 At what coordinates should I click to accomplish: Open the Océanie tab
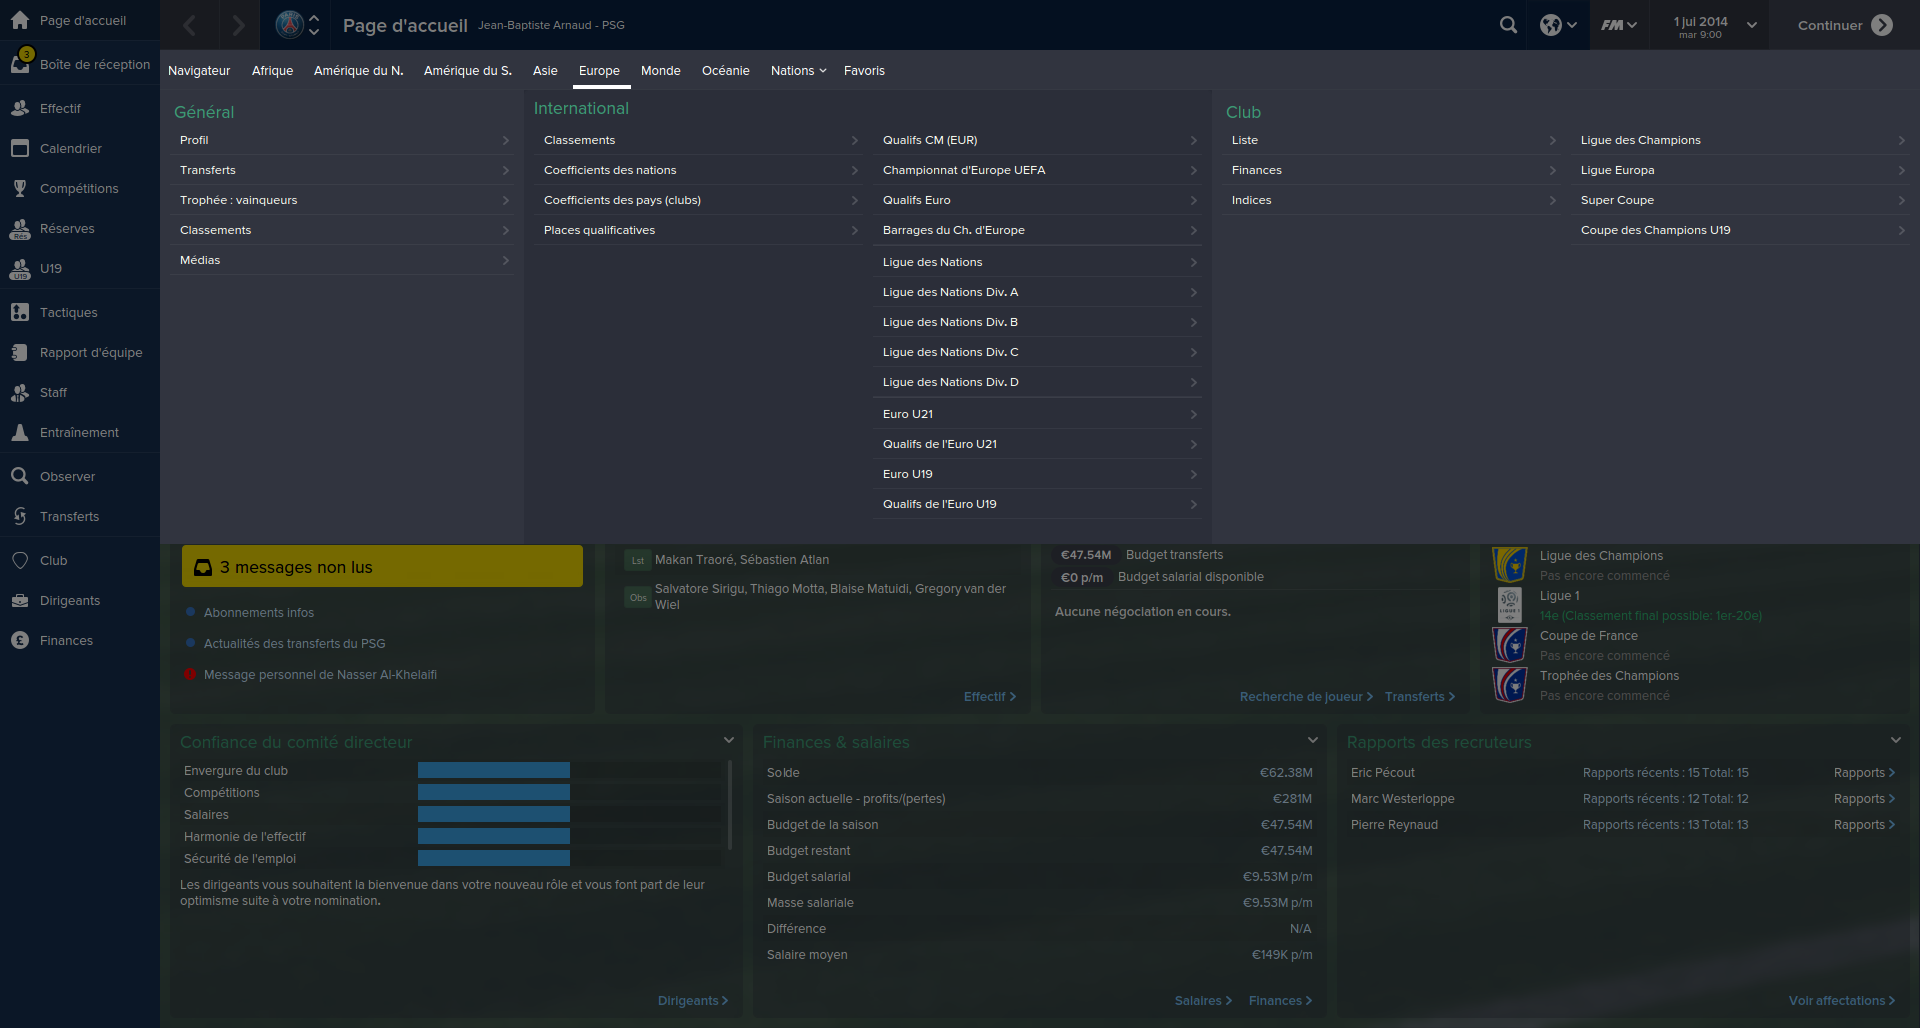pos(725,70)
